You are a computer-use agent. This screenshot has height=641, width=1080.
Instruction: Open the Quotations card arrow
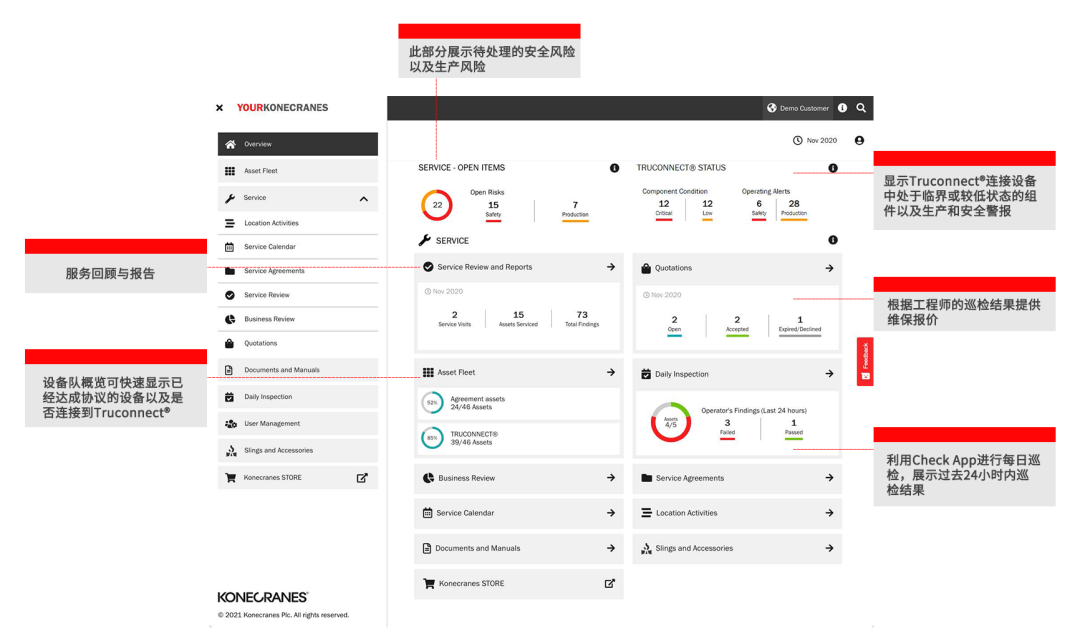[x=829, y=268]
